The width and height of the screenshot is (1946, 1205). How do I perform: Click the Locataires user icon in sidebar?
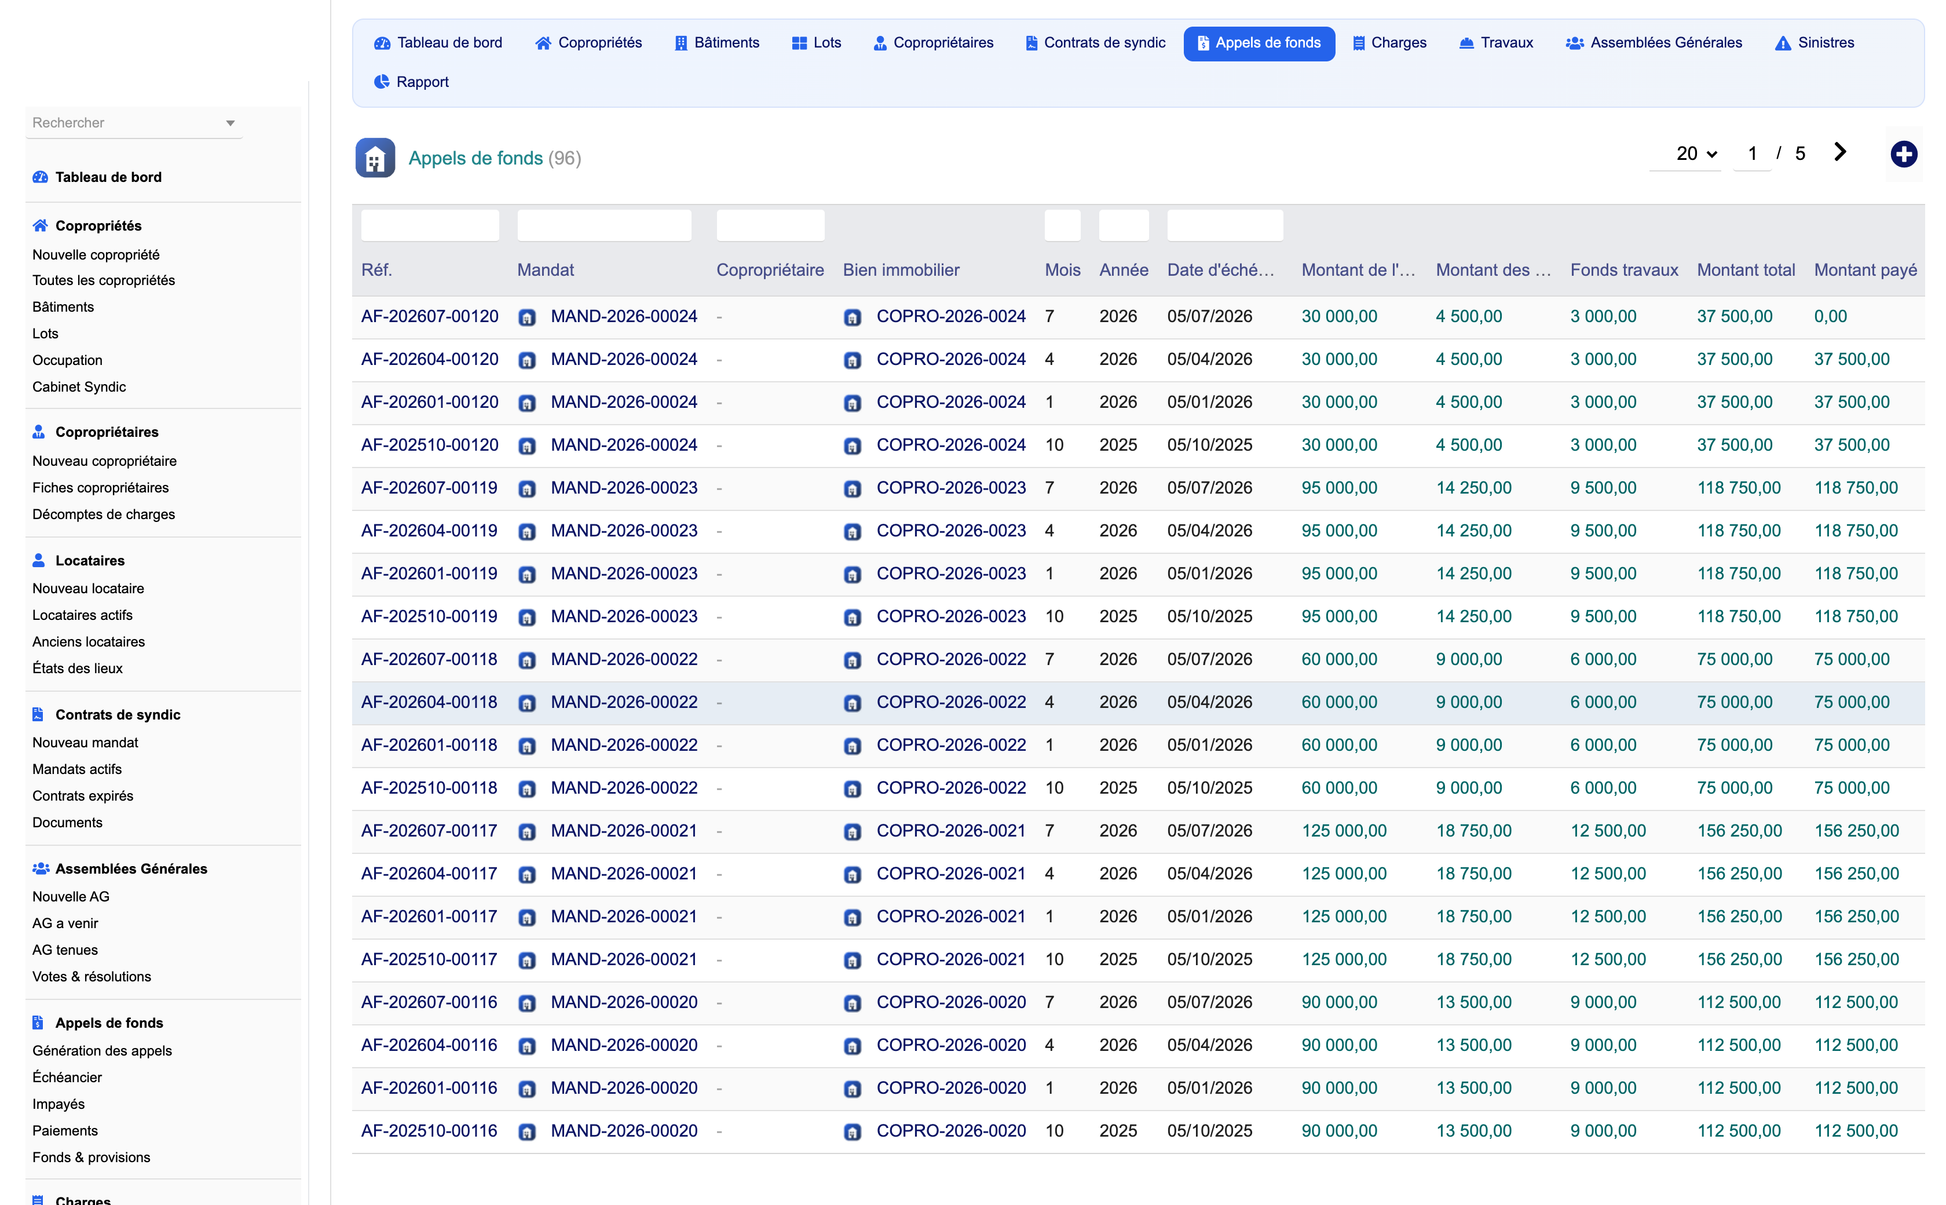point(39,560)
